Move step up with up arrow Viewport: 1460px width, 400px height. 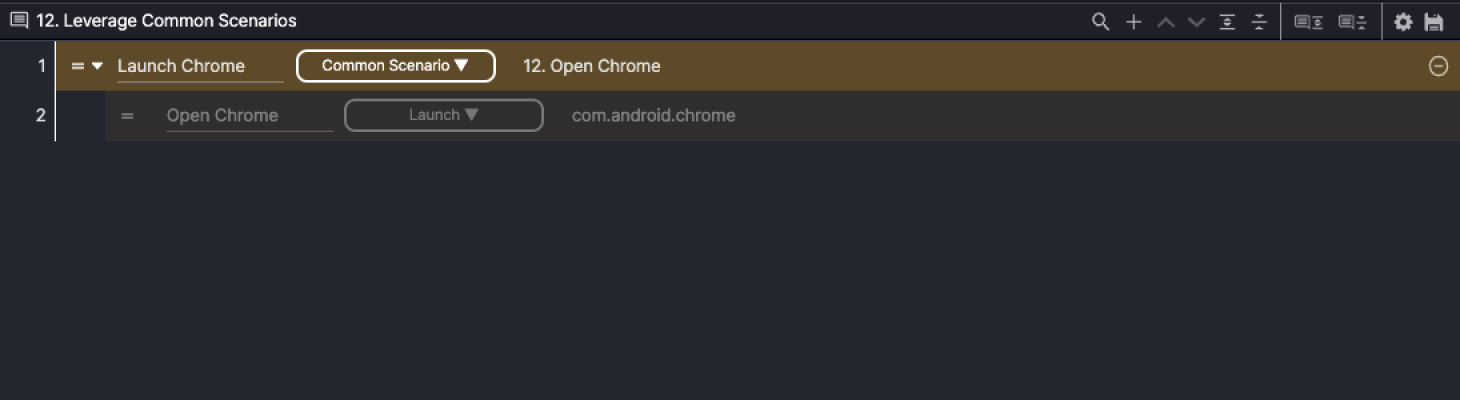(1165, 21)
